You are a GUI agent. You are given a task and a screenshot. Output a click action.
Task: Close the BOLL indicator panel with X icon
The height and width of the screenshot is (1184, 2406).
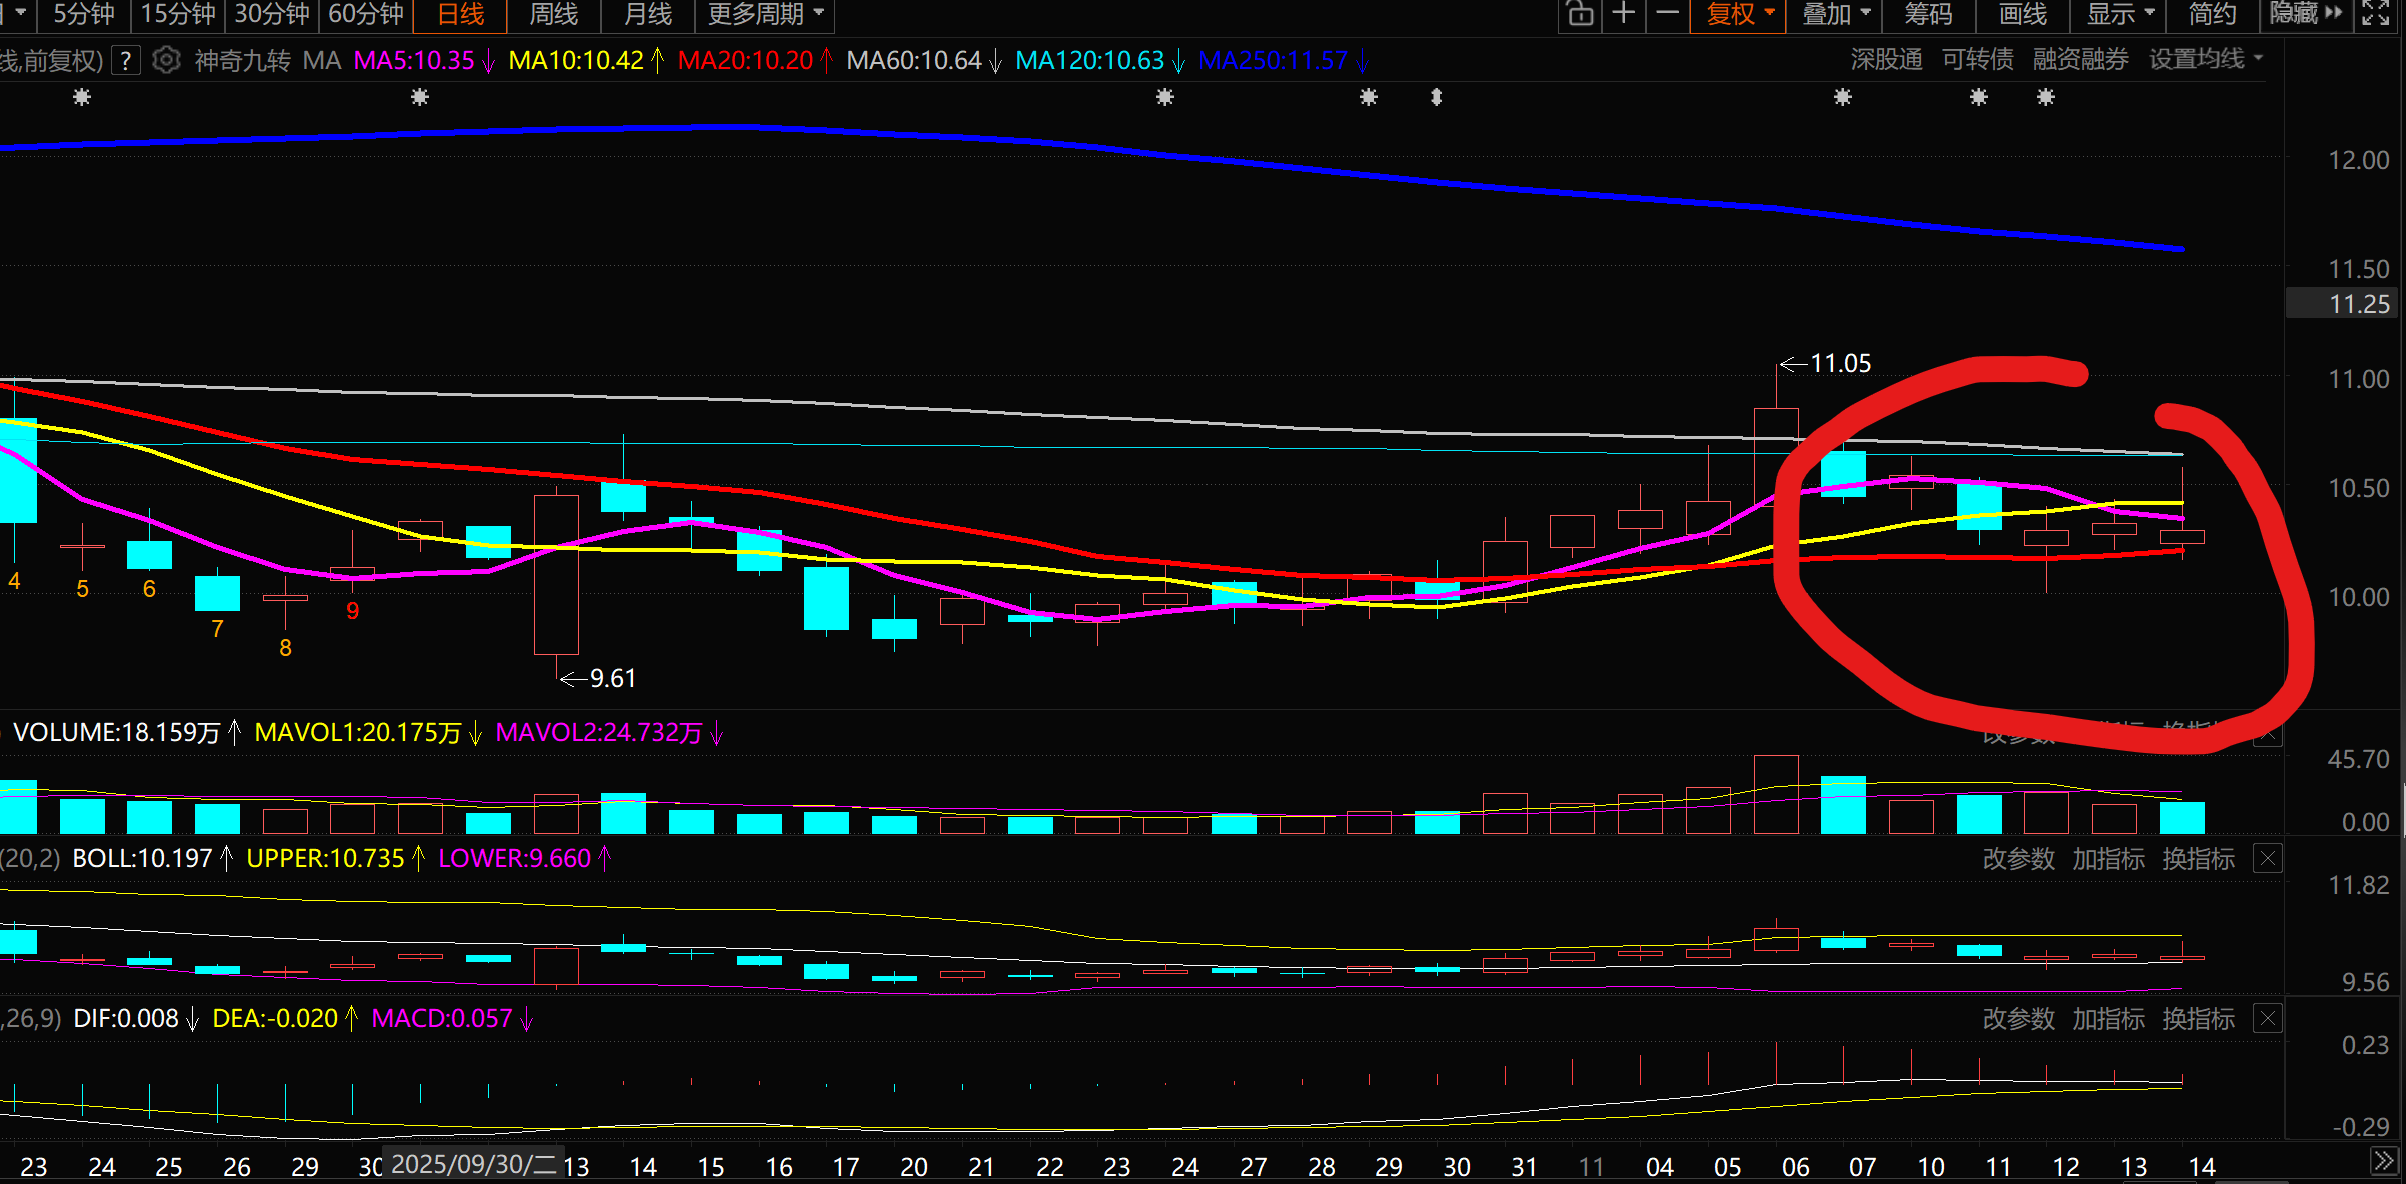pos(2268,858)
